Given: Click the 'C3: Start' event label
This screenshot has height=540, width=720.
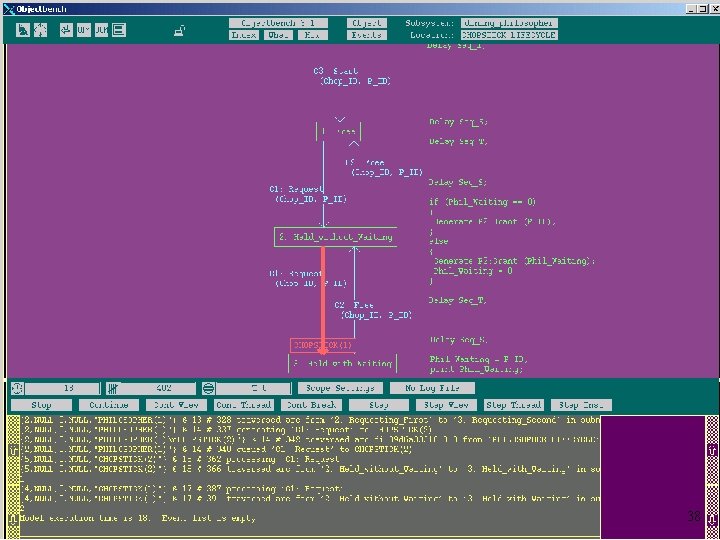Looking at the screenshot, I should tap(336, 71).
